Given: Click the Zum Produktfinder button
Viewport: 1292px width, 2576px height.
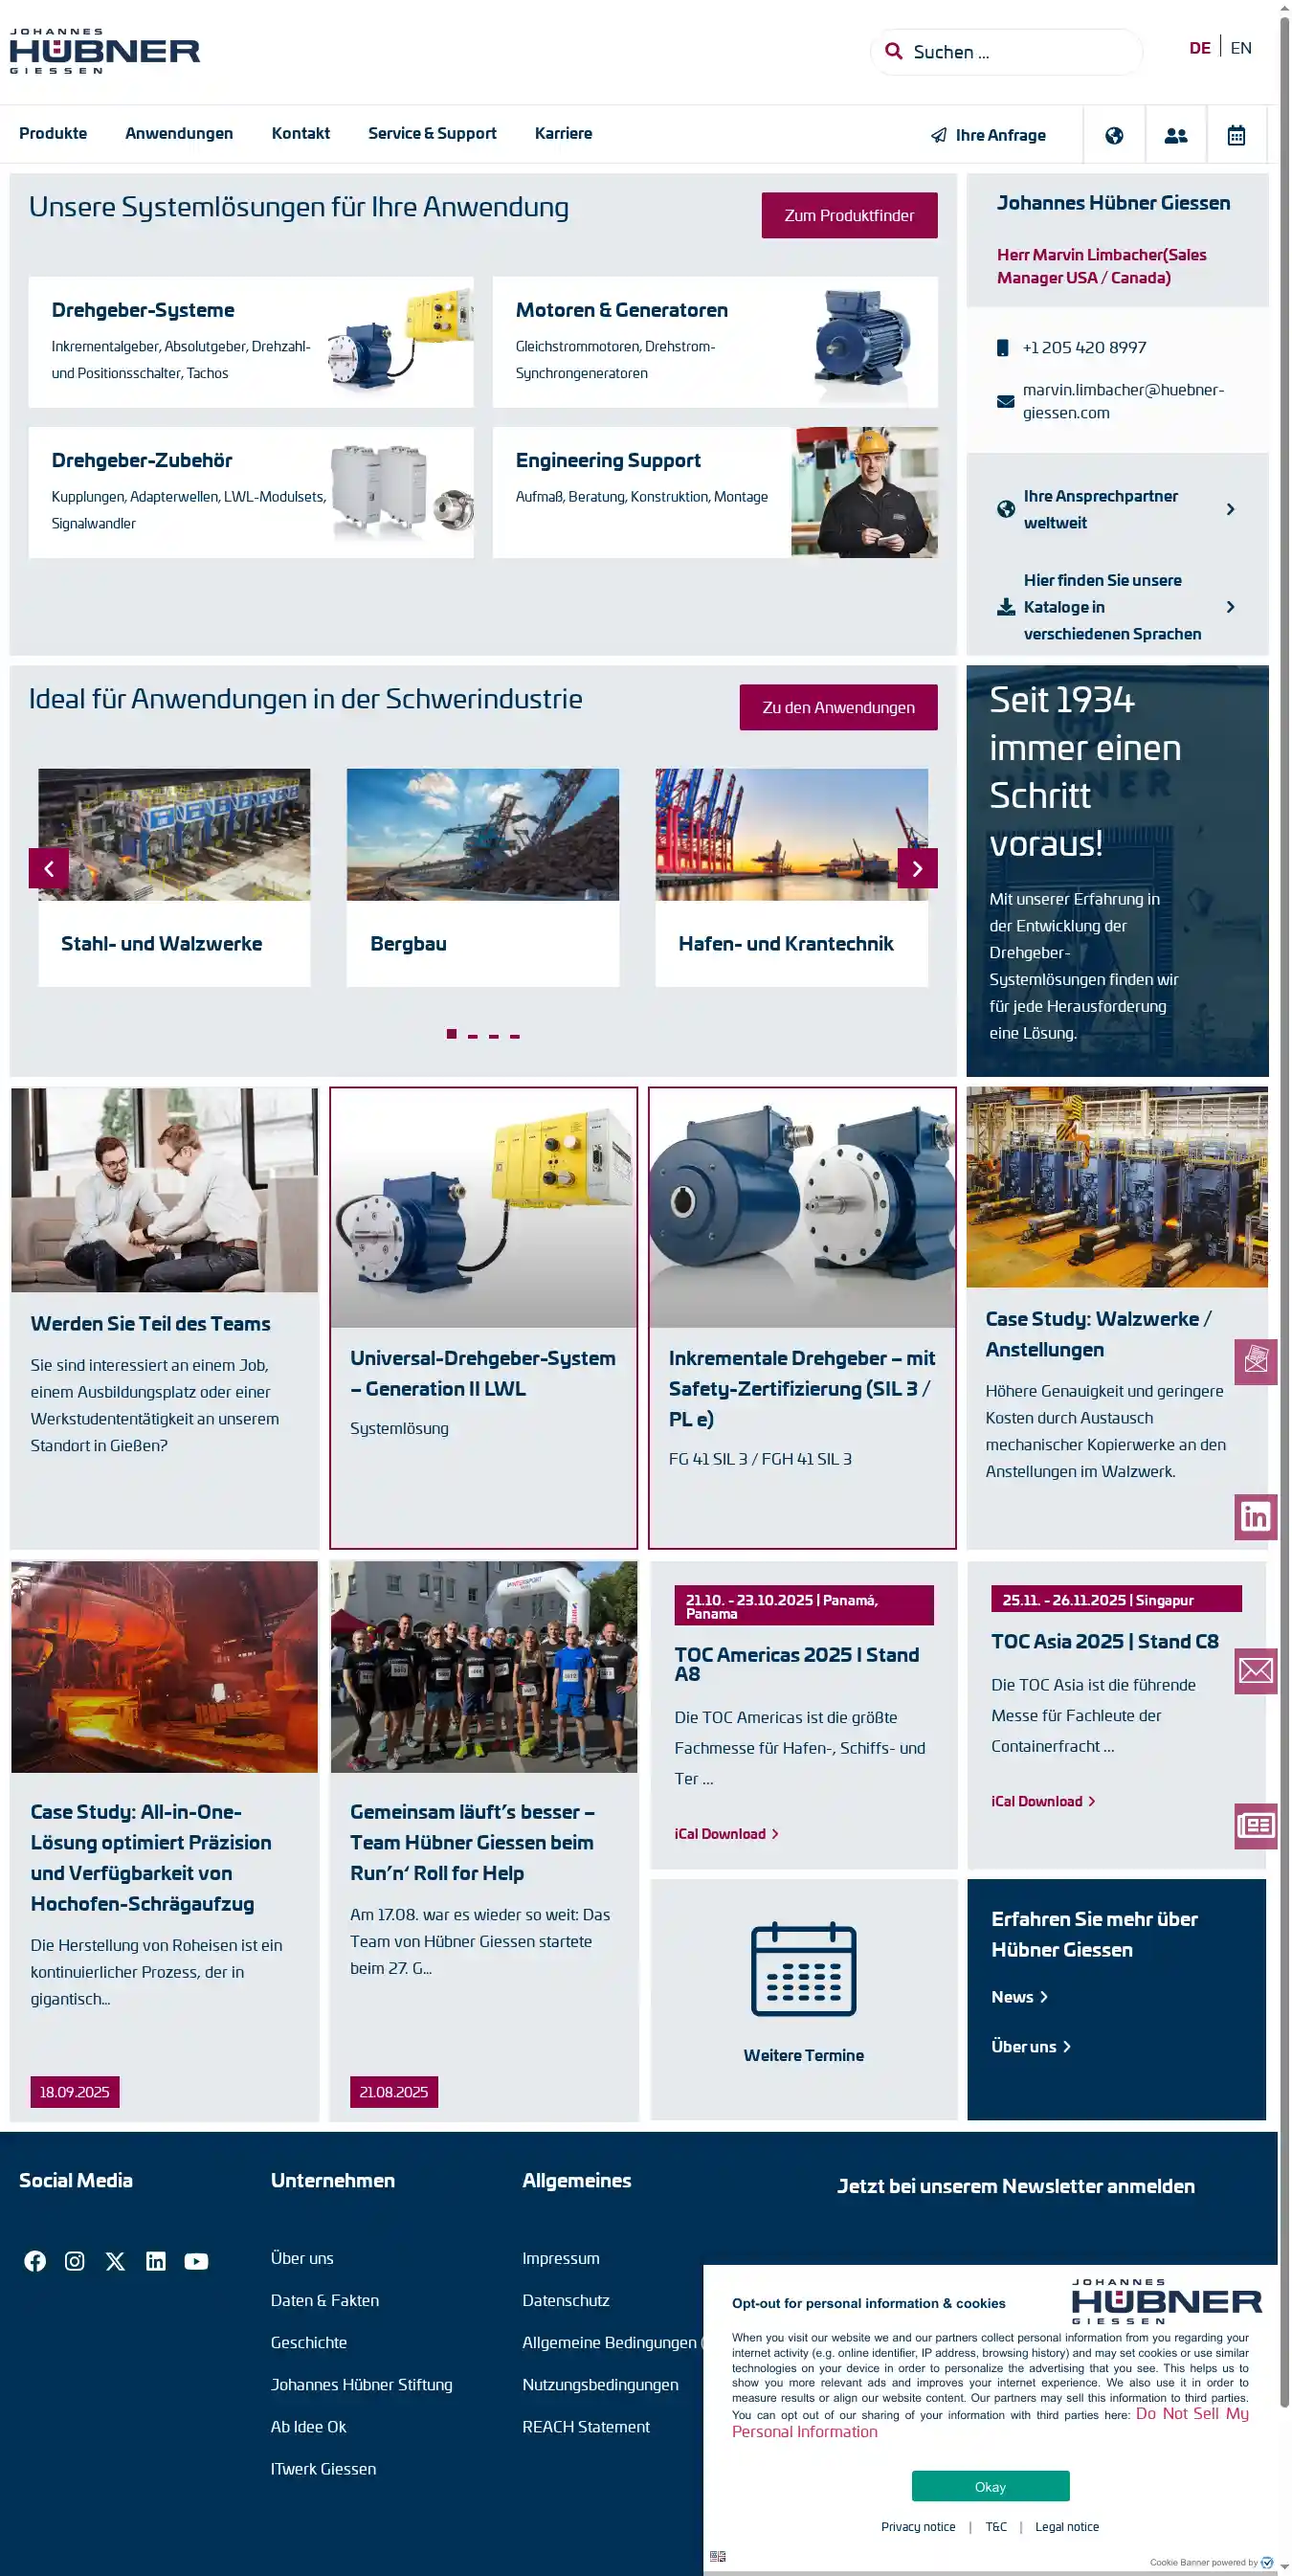Looking at the screenshot, I should [848, 215].
